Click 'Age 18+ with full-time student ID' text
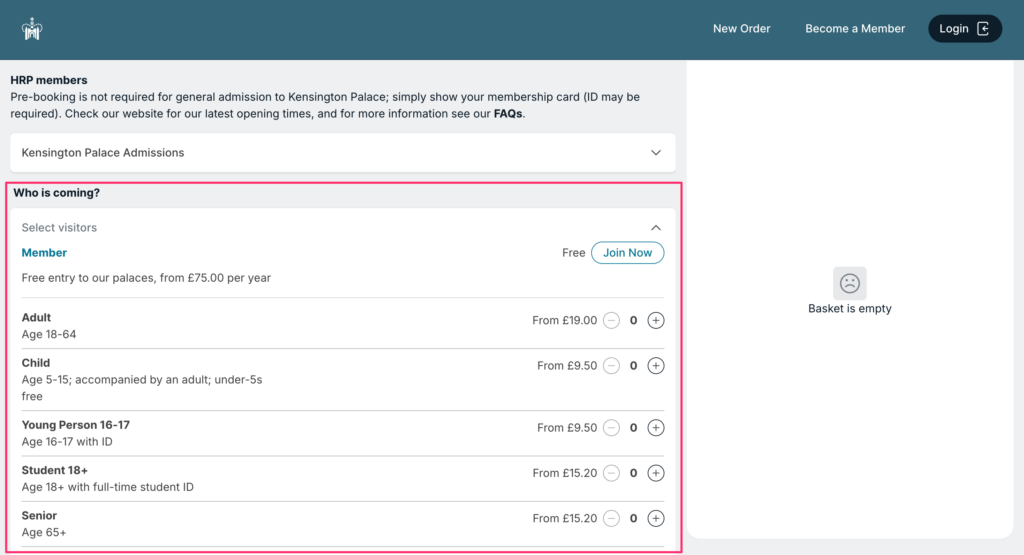1024x555 pixels. [108, 487]
